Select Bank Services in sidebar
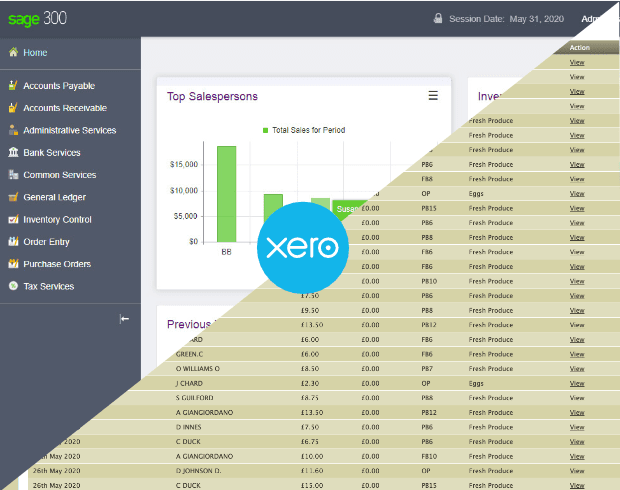Image resolution: width=620 pixels, height=490 pixels. tap(52, 153)
